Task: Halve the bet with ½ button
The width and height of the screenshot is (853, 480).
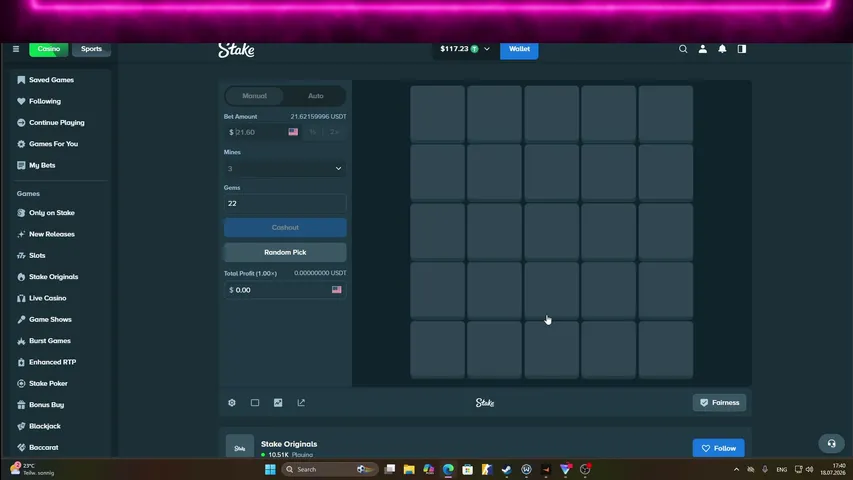Action: (x=312, y=132)
